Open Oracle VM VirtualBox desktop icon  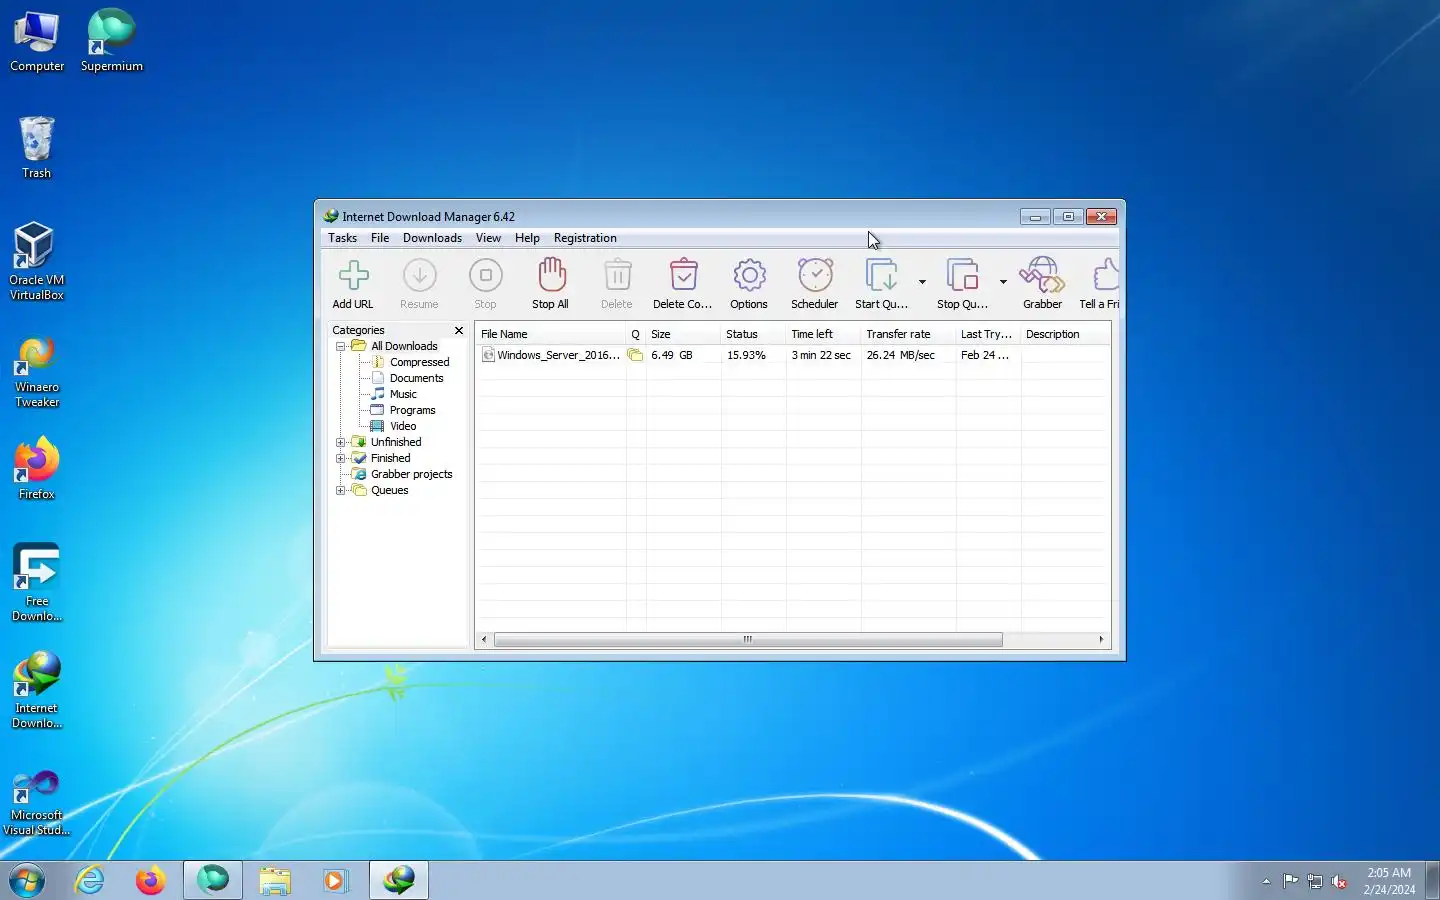37,262
